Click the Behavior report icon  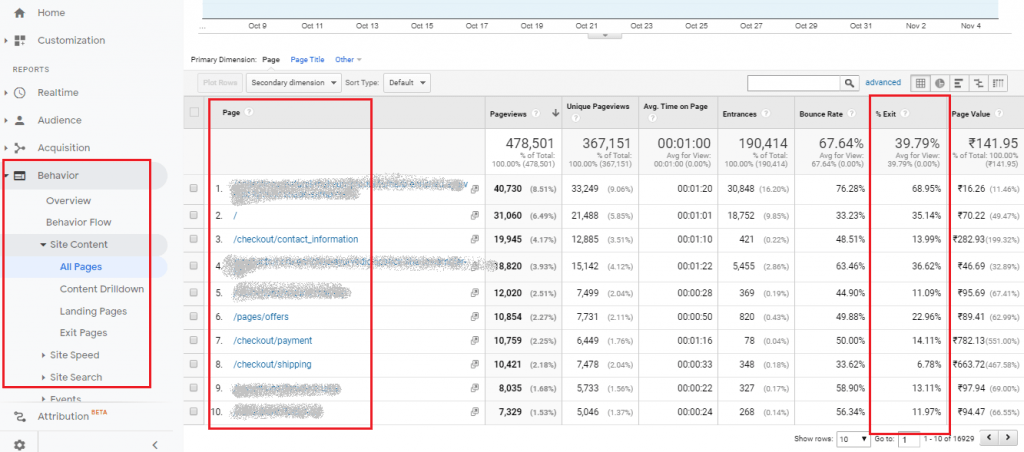pos(20,176)
